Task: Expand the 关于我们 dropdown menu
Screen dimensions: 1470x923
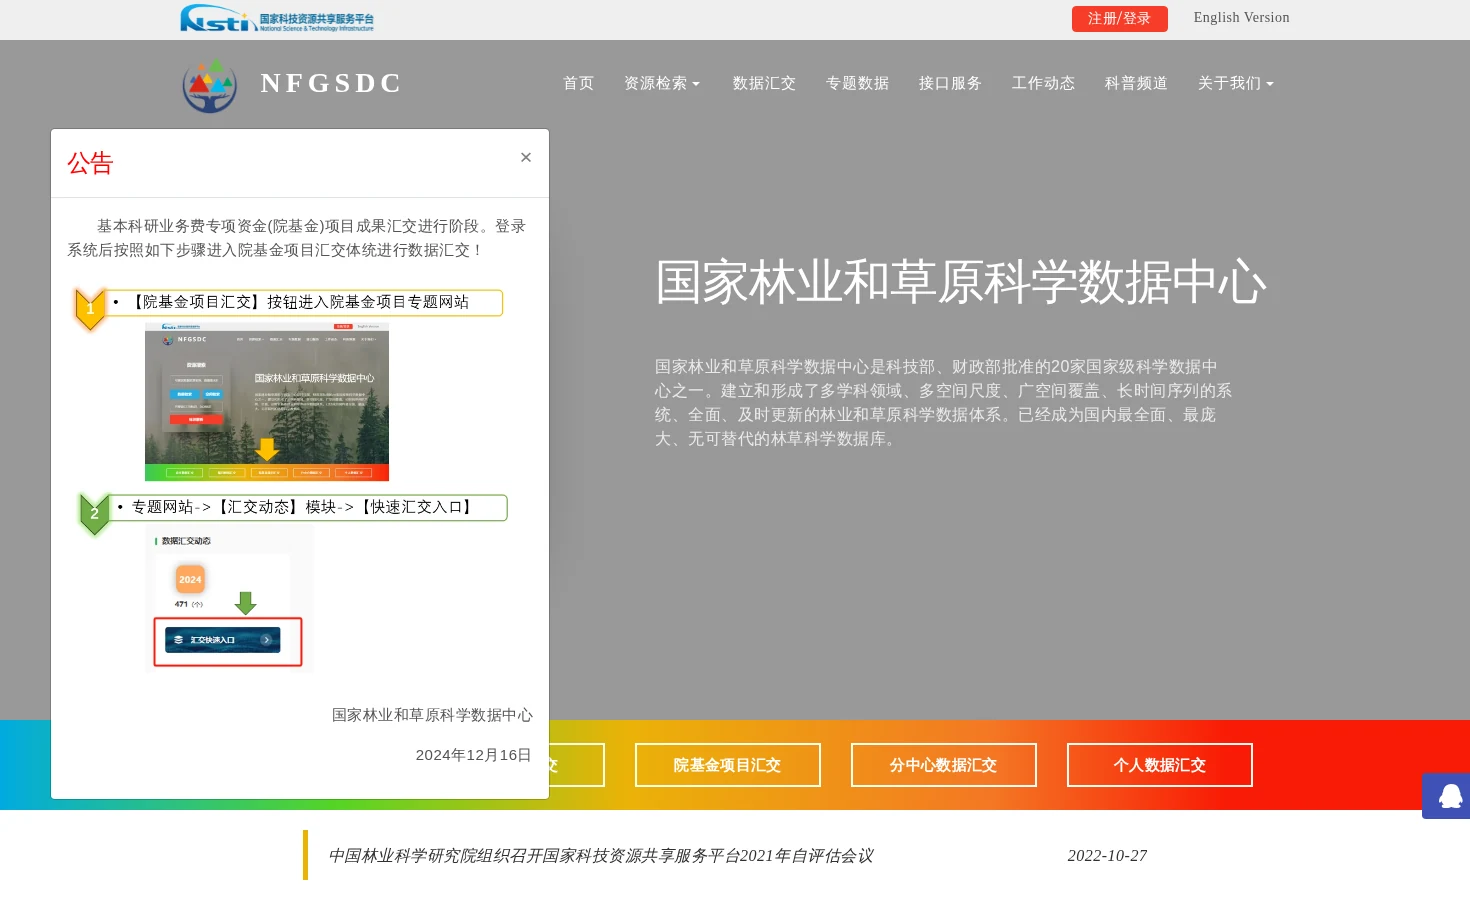Action: (1235, 83)
